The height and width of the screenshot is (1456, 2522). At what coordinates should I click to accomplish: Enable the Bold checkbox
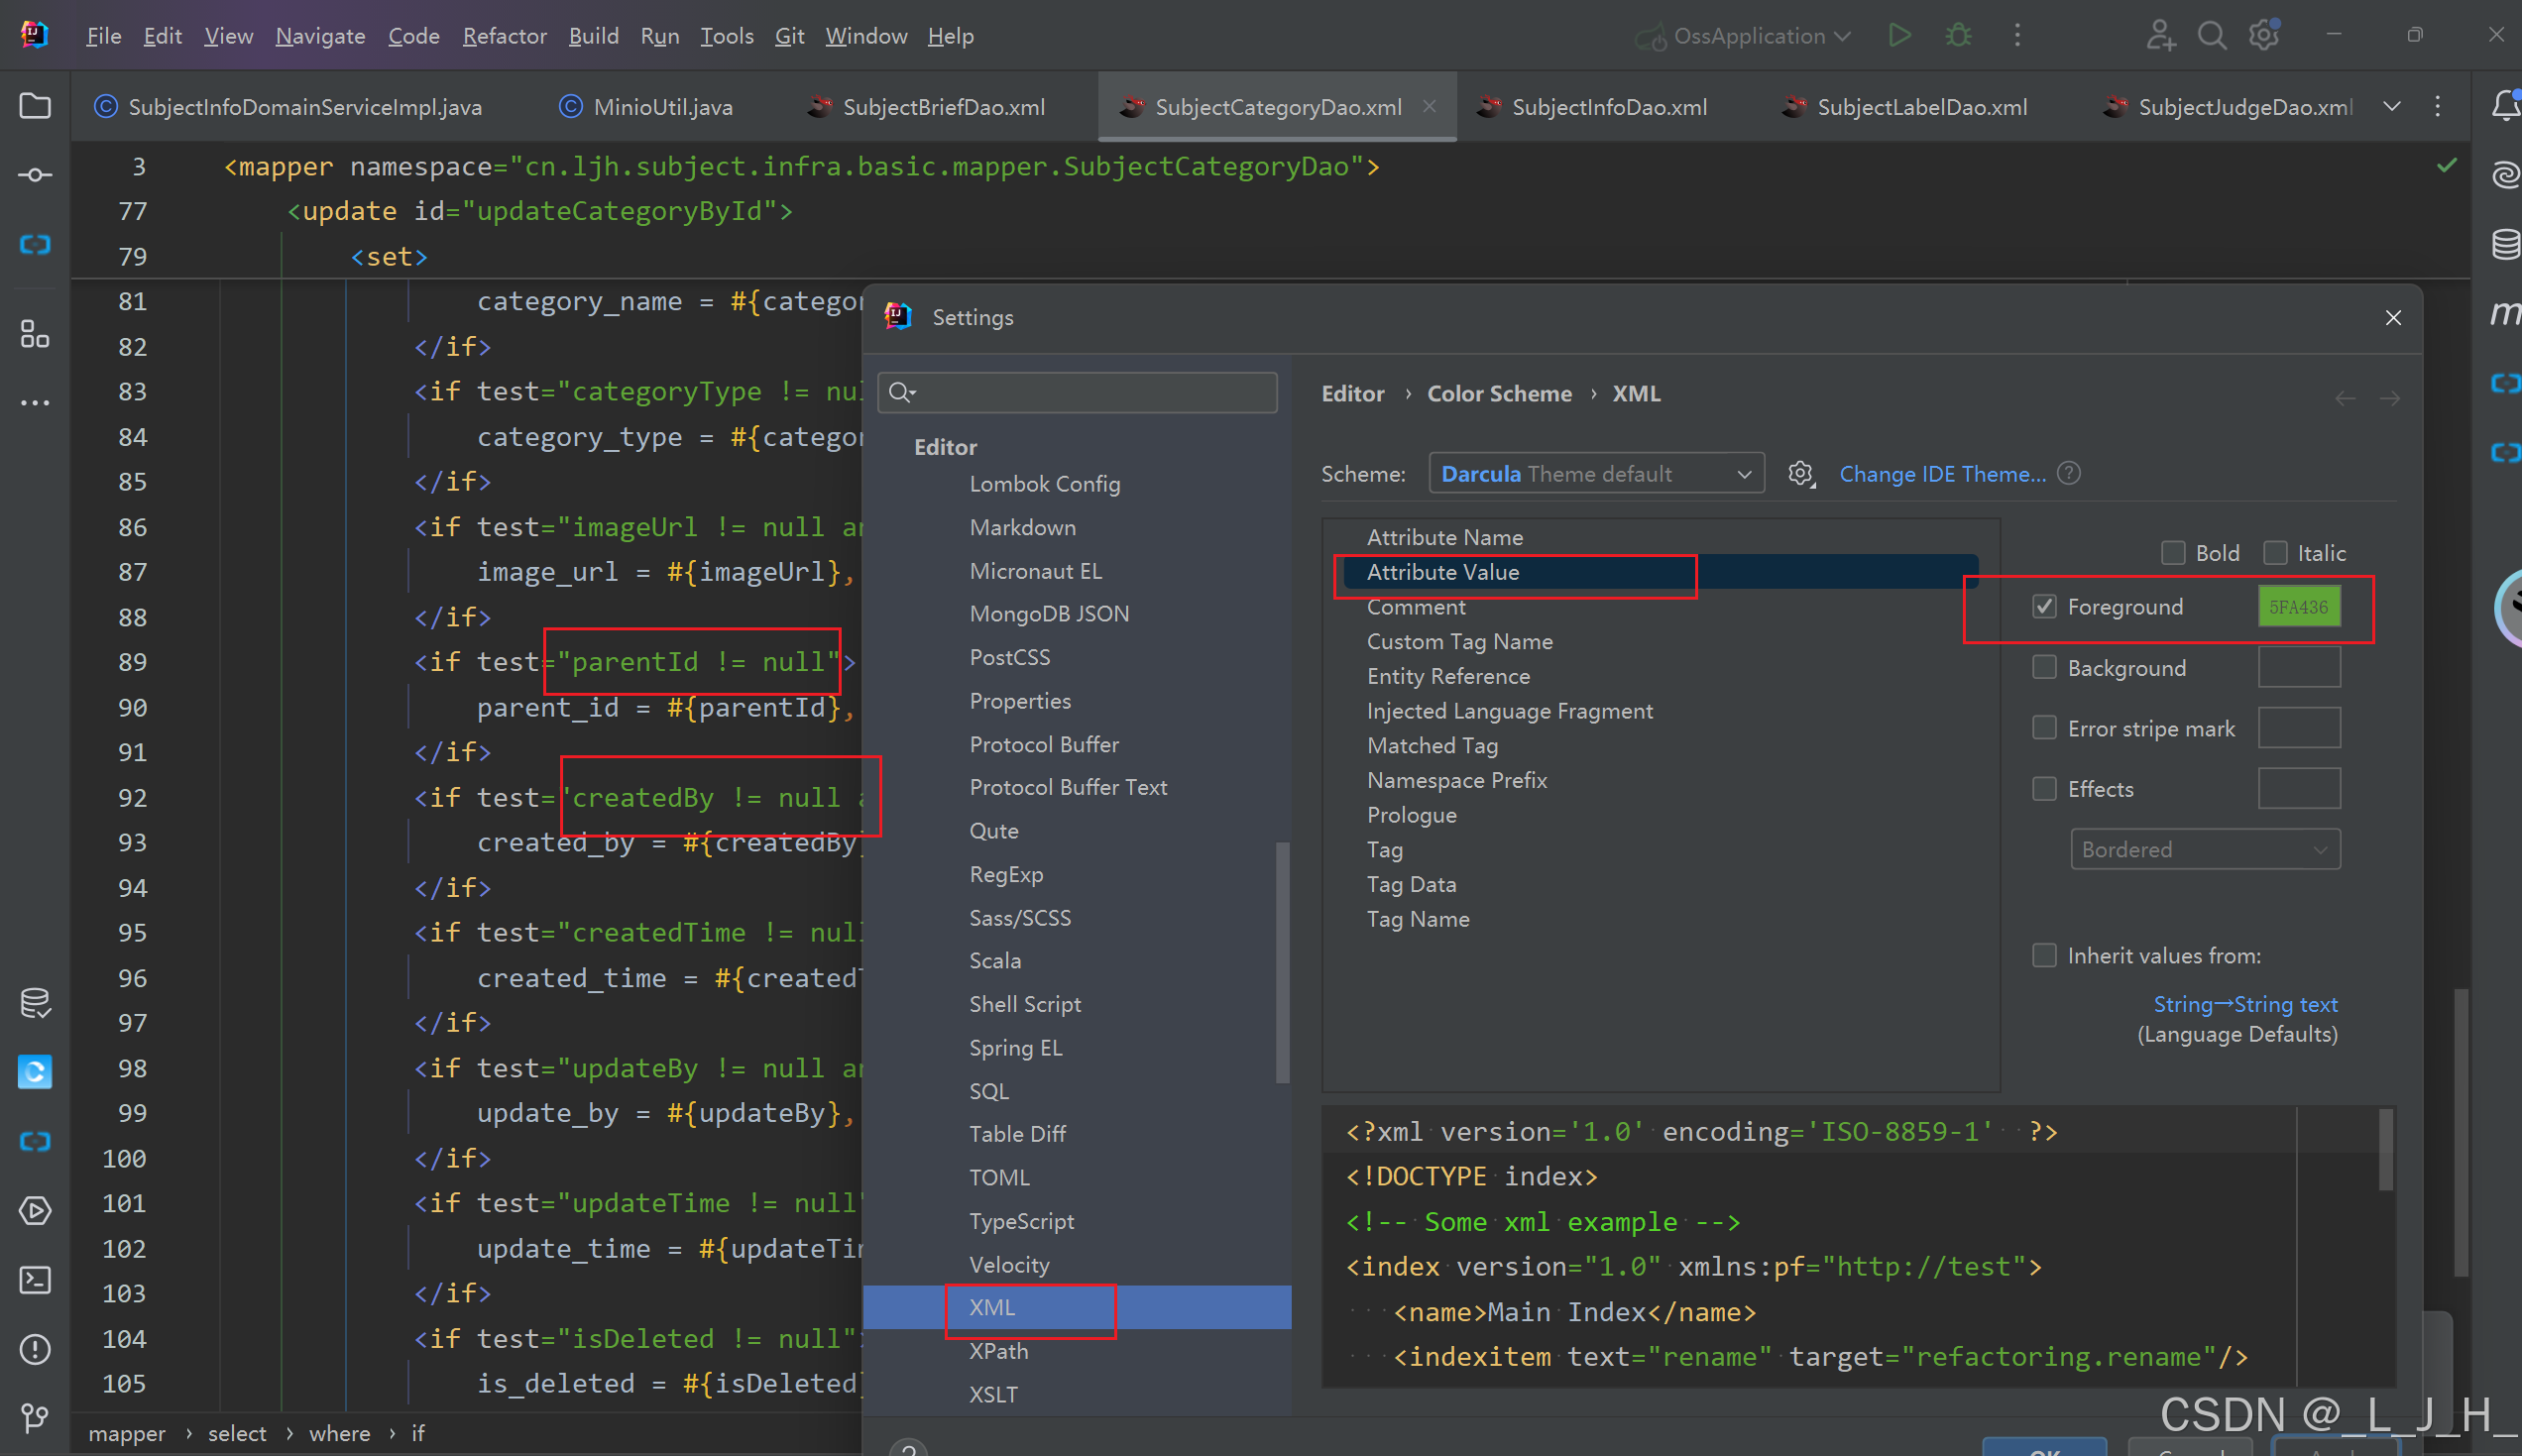click(2173, 553)
